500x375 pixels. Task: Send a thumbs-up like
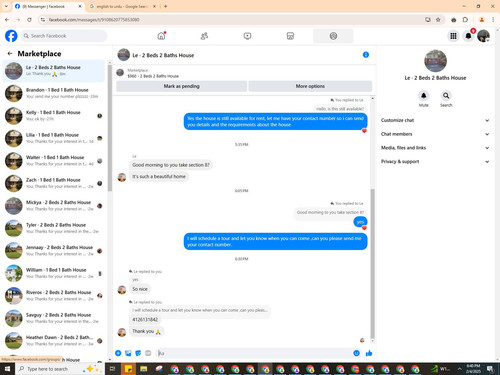[x=369, y=353]
